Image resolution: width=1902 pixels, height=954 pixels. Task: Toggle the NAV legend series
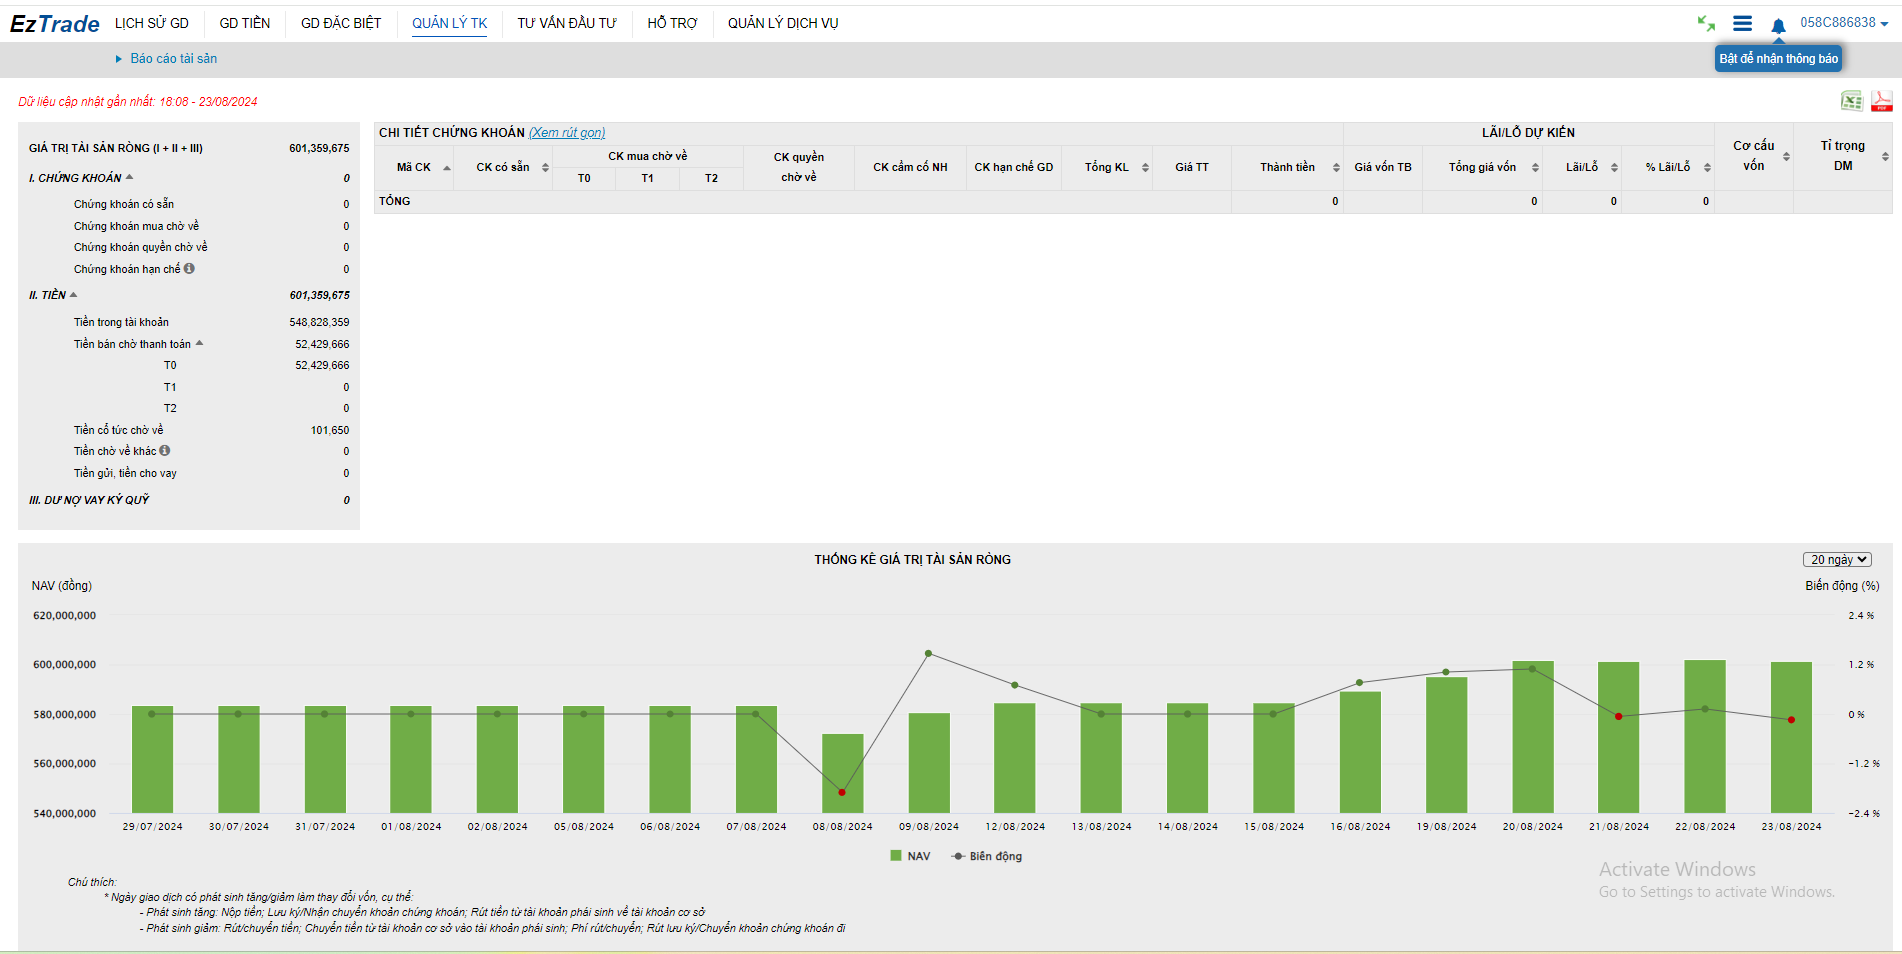pos(910,856)
